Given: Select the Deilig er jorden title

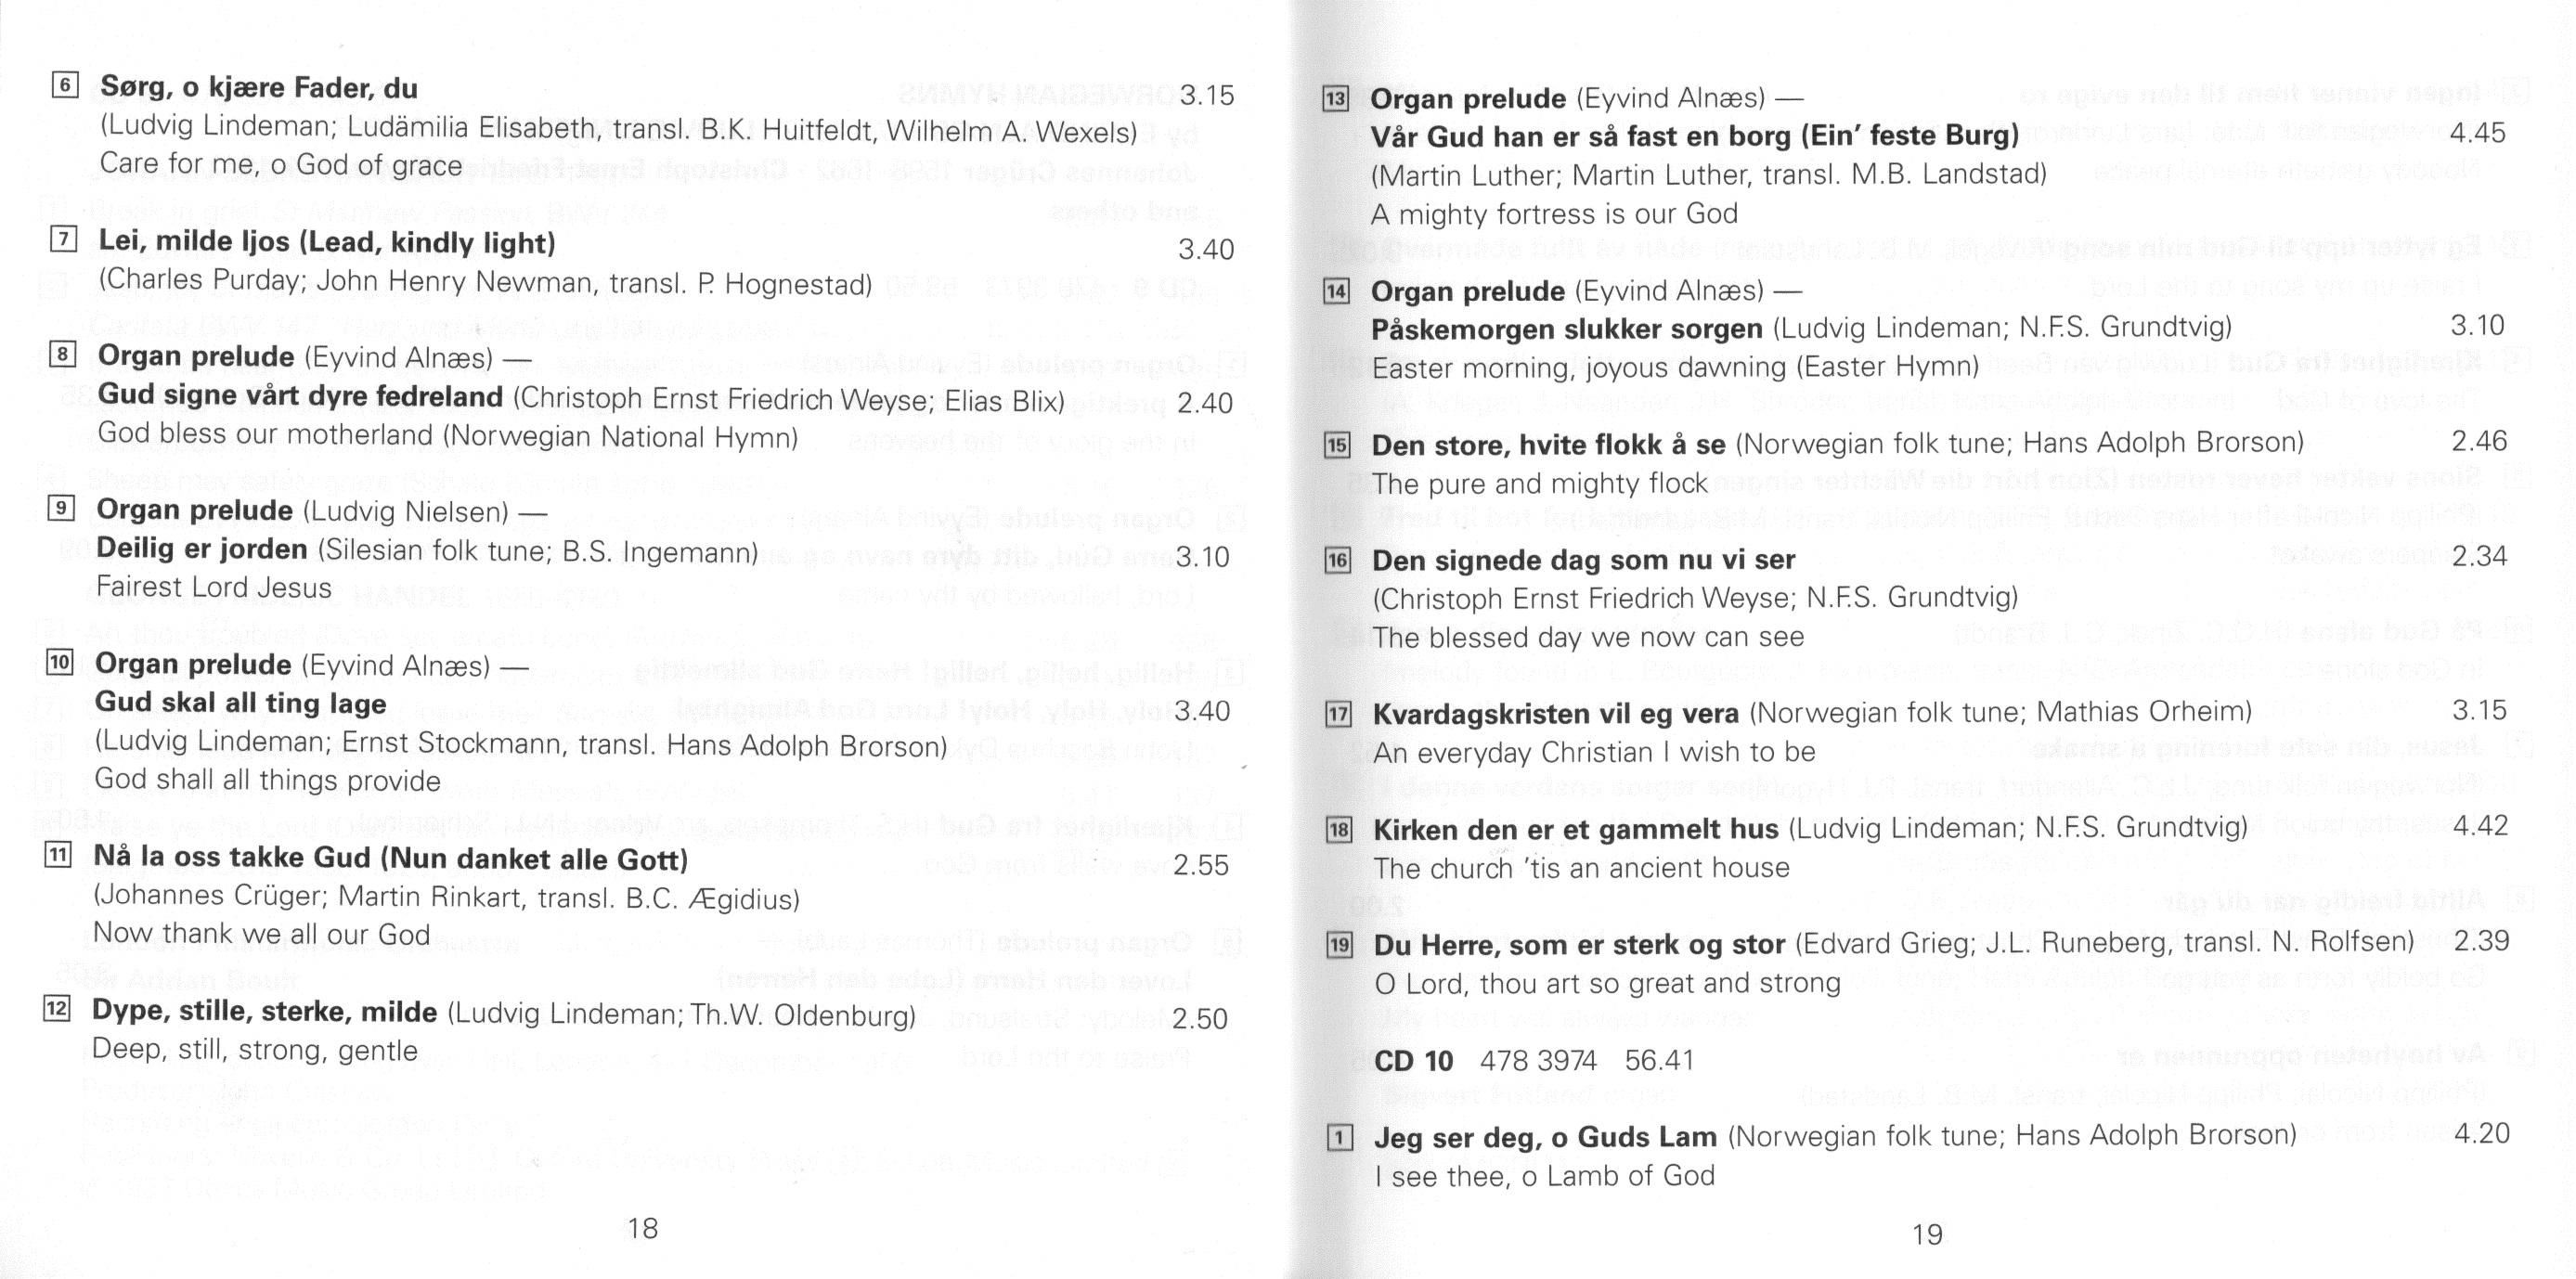Looking at the screenshot, I should tap(202, 549).
